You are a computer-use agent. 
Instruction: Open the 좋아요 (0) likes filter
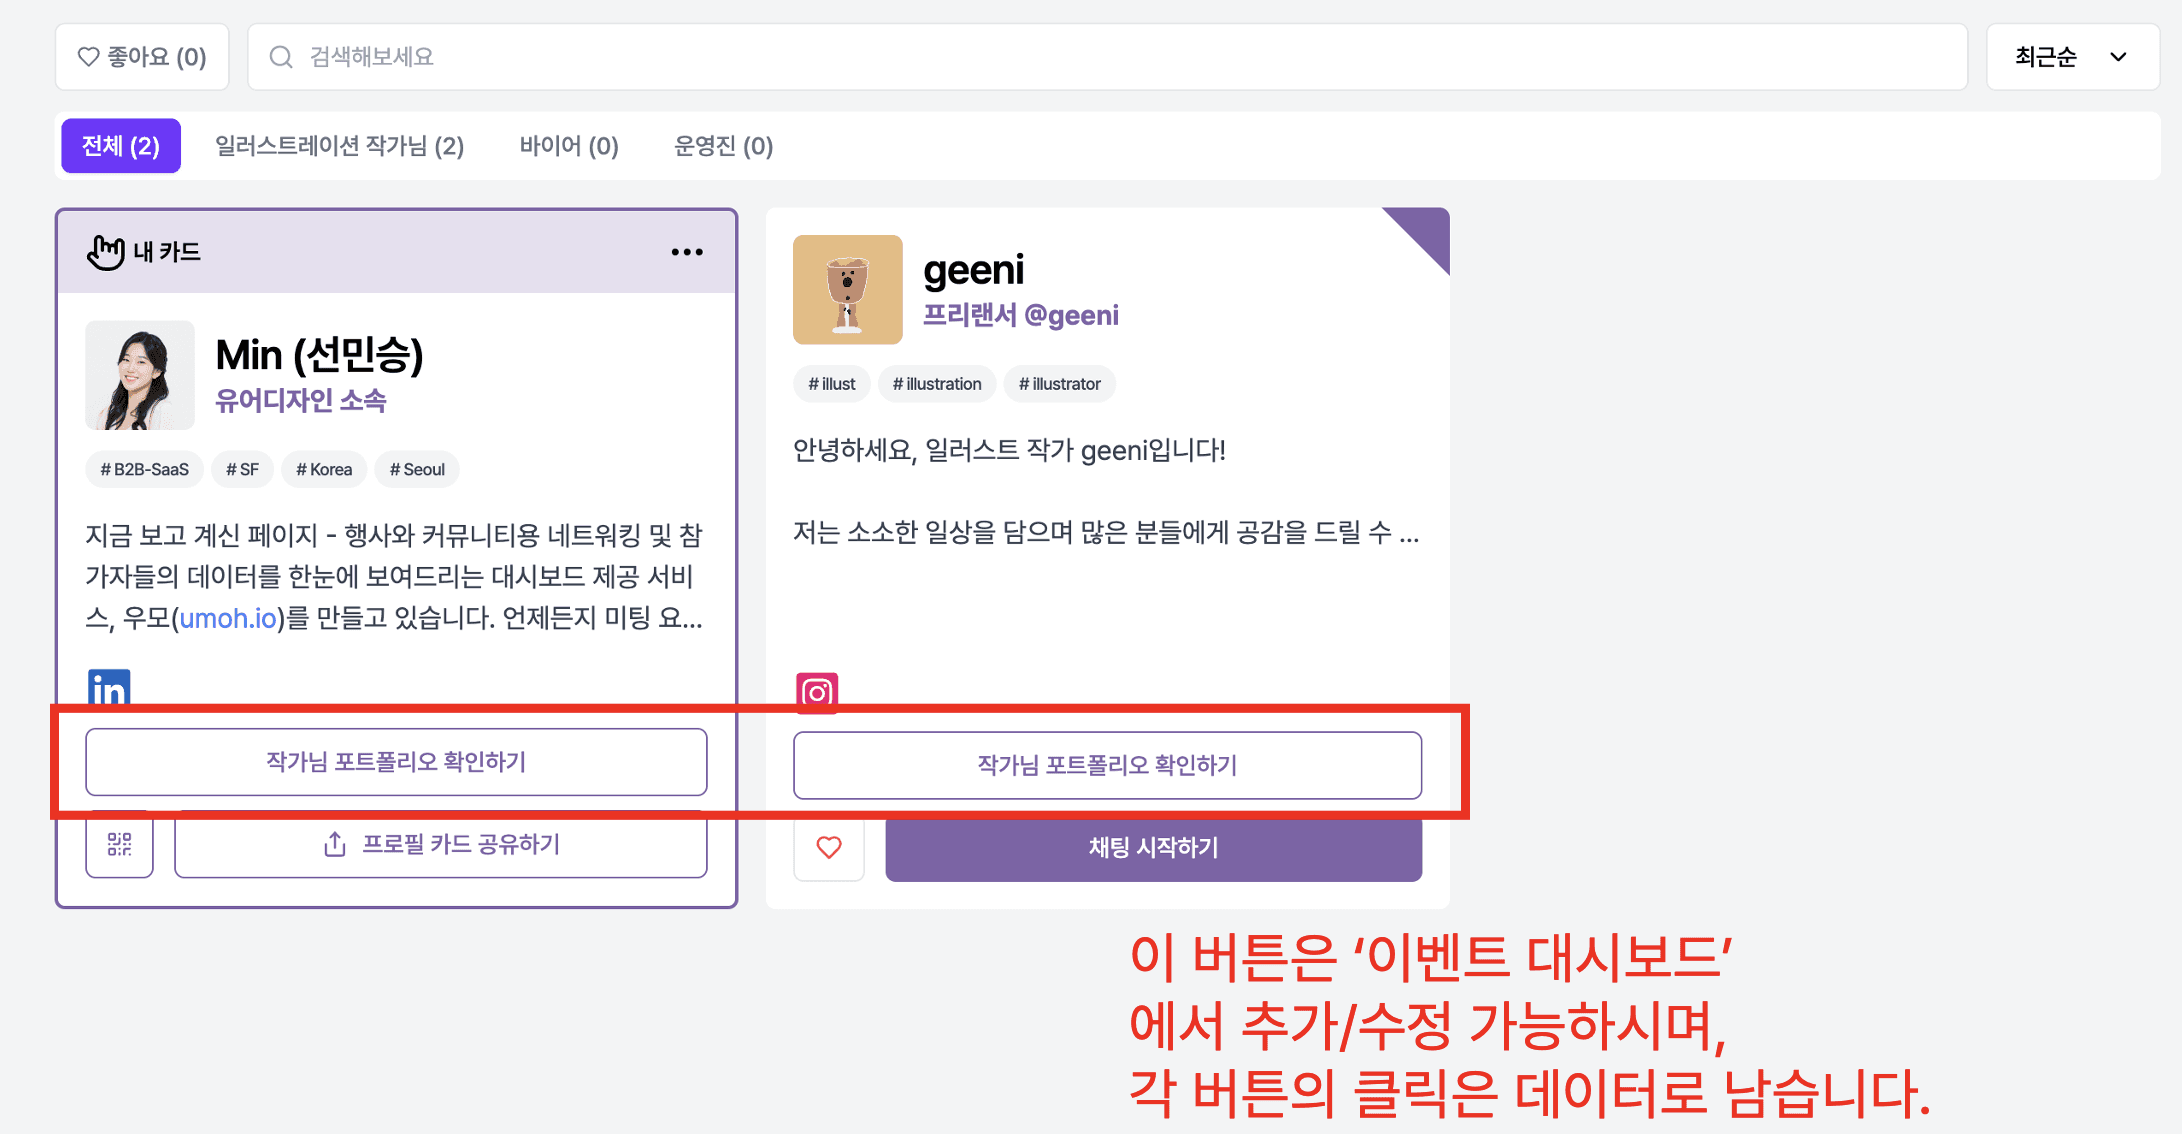coord(142,57)
